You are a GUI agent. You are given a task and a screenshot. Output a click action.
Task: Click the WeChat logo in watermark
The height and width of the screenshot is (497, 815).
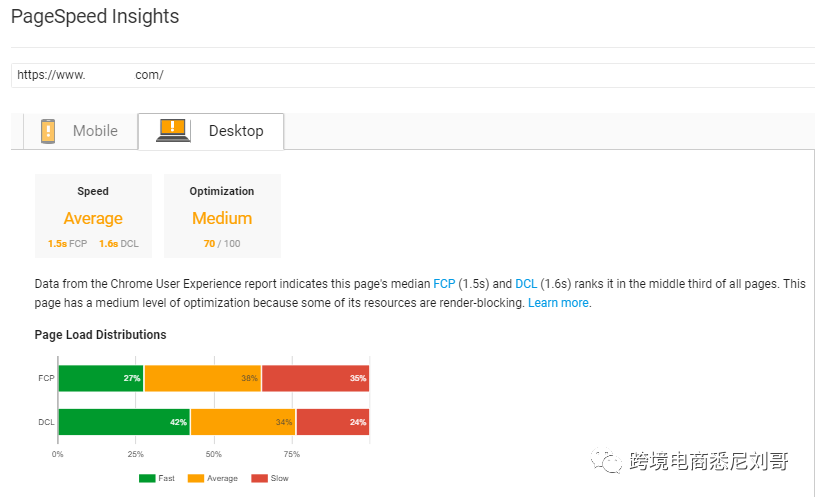click(606, 460)
